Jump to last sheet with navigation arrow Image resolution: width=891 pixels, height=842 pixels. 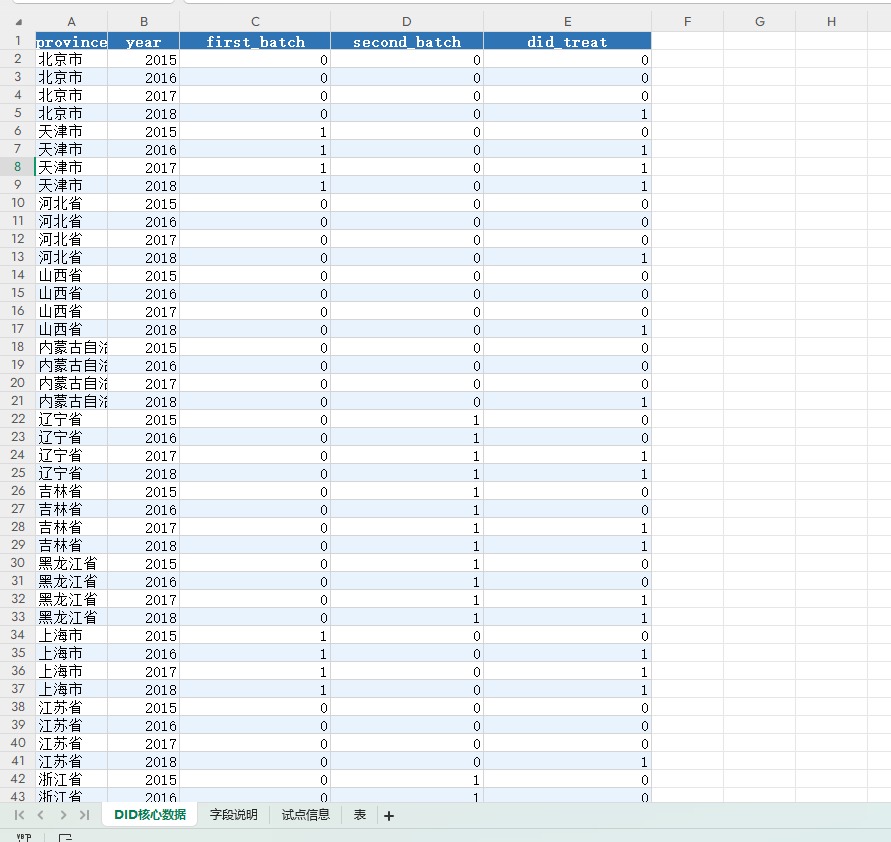tap(85, 815)
